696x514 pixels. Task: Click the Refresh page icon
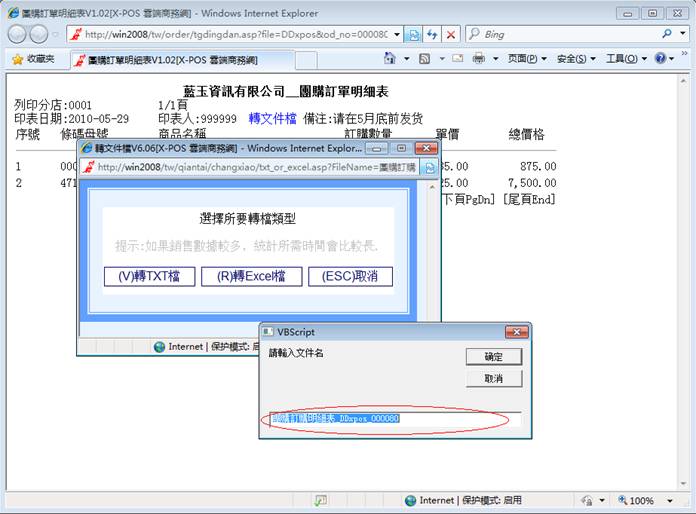coord(432,34)
